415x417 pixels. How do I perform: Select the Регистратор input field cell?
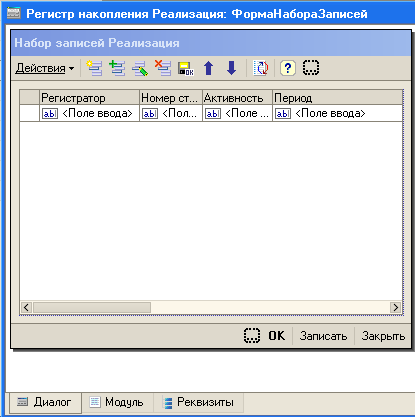click(89, 114)
